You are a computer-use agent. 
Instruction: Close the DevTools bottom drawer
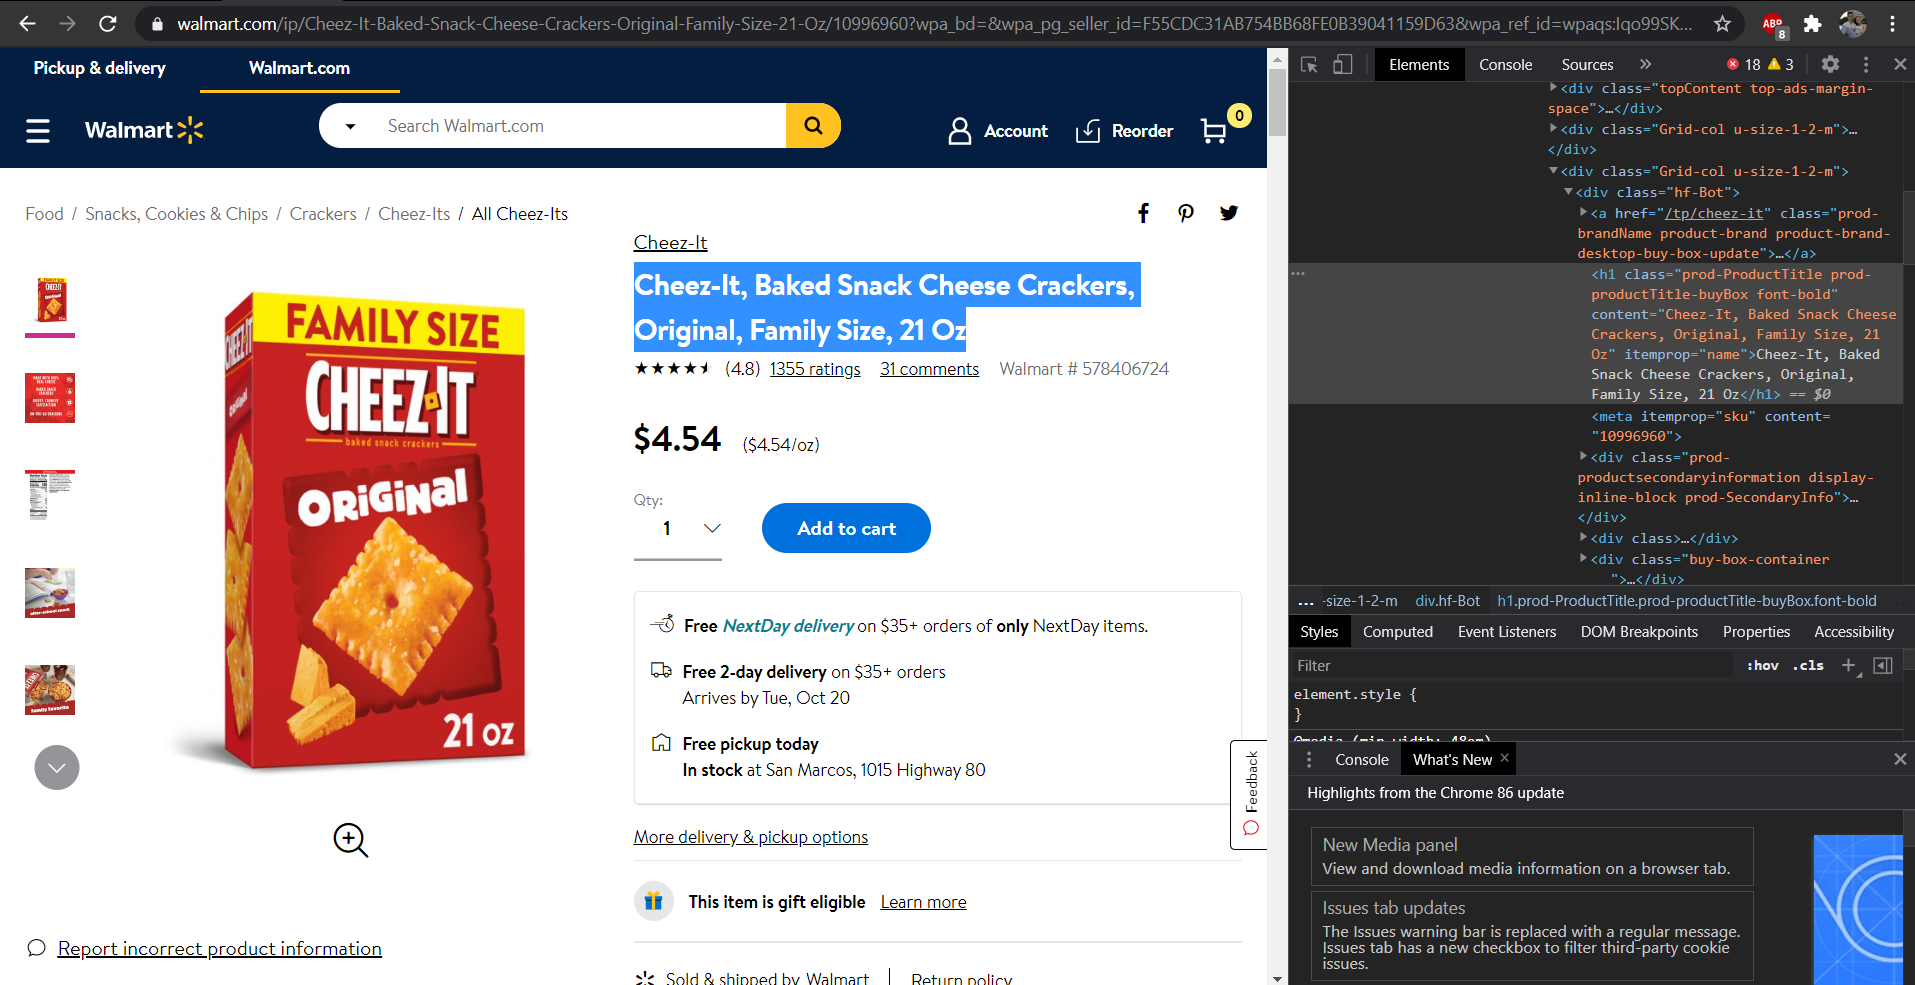pyautogui.click(x=1900, y=759)
